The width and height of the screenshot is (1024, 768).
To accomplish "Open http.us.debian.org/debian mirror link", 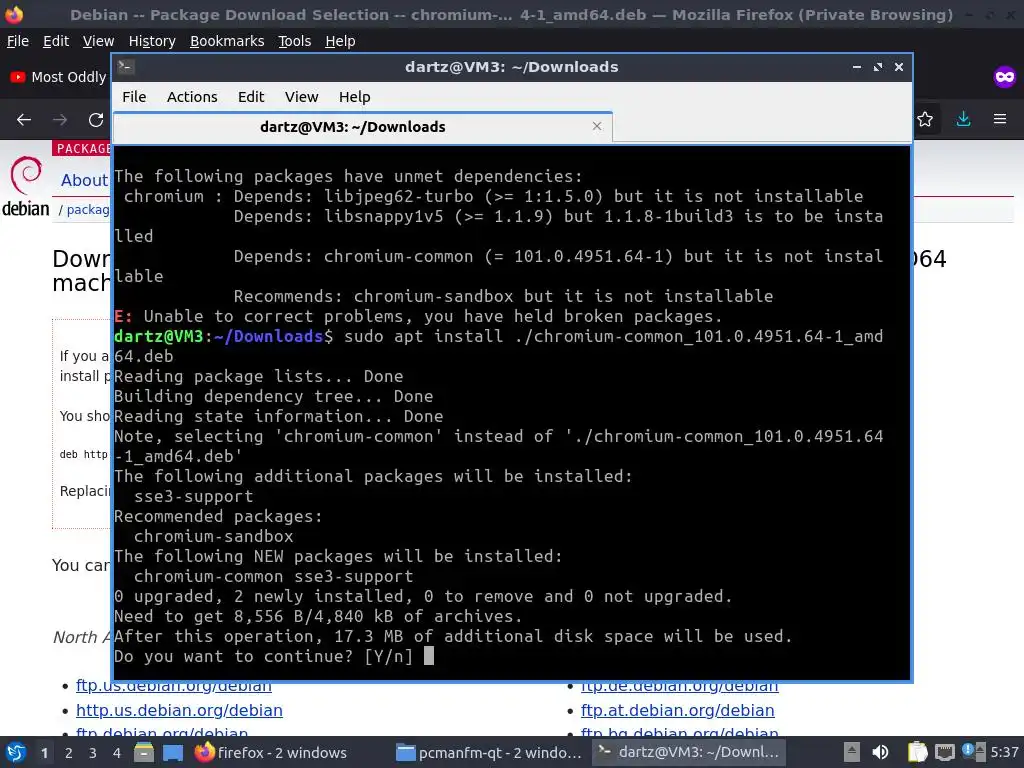I will (179, 710).
